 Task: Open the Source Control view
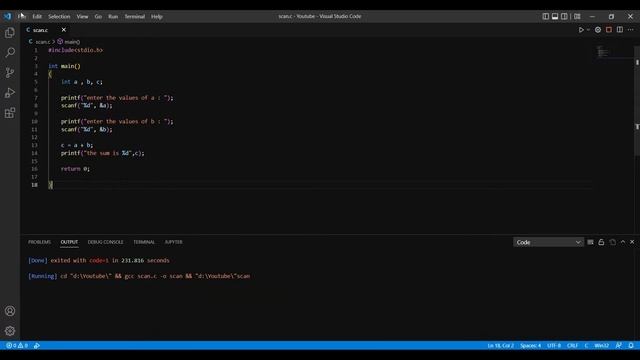[x=10, y=73]
